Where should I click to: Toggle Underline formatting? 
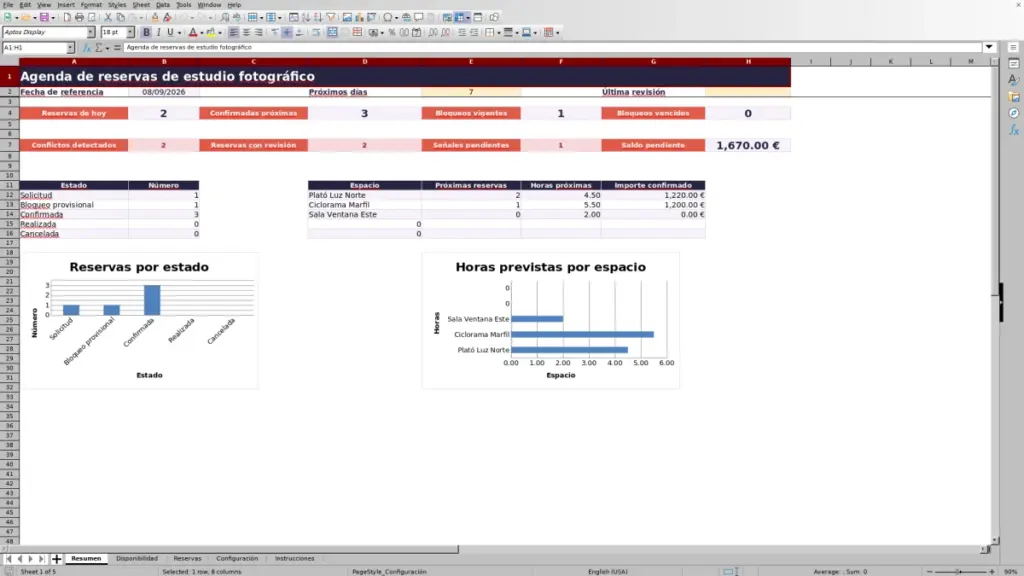170,33
